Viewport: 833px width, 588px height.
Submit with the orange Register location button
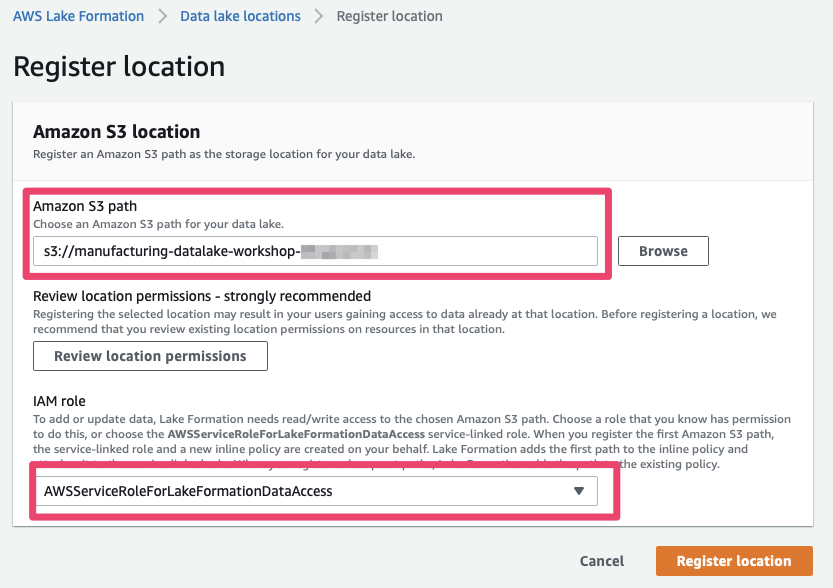[734, 561]
